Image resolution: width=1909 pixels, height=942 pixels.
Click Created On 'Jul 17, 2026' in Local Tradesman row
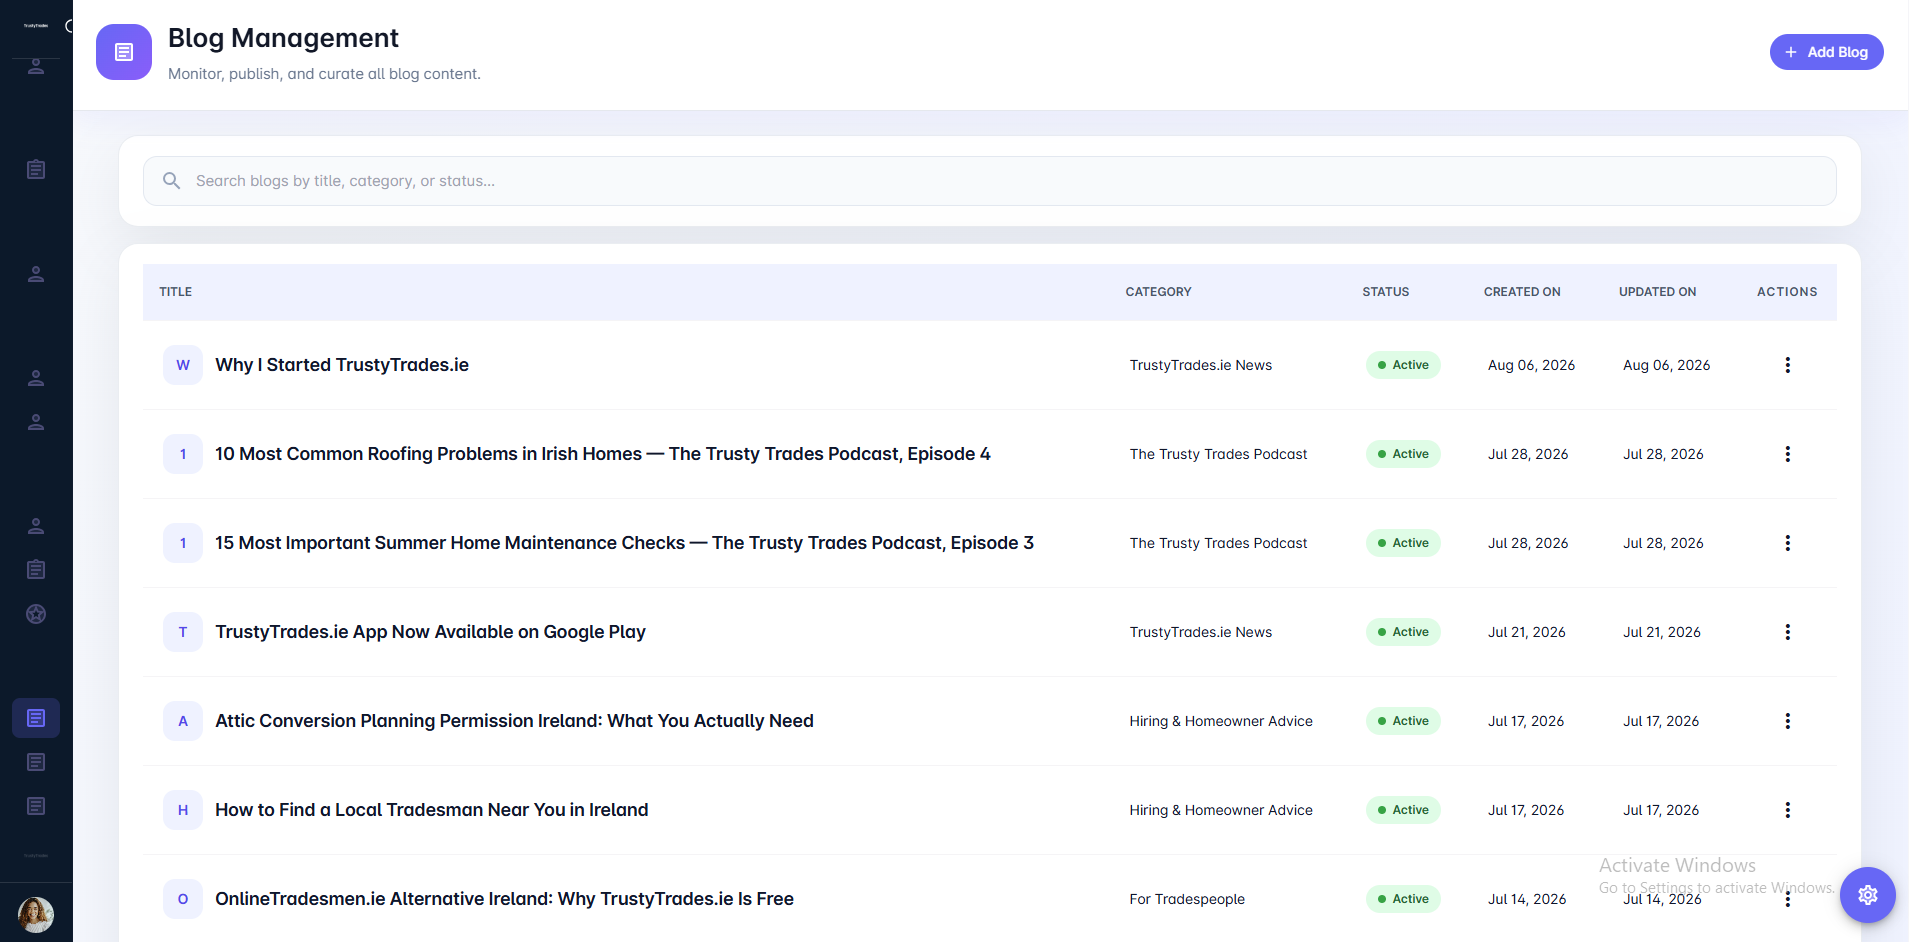coord(1526,810)
